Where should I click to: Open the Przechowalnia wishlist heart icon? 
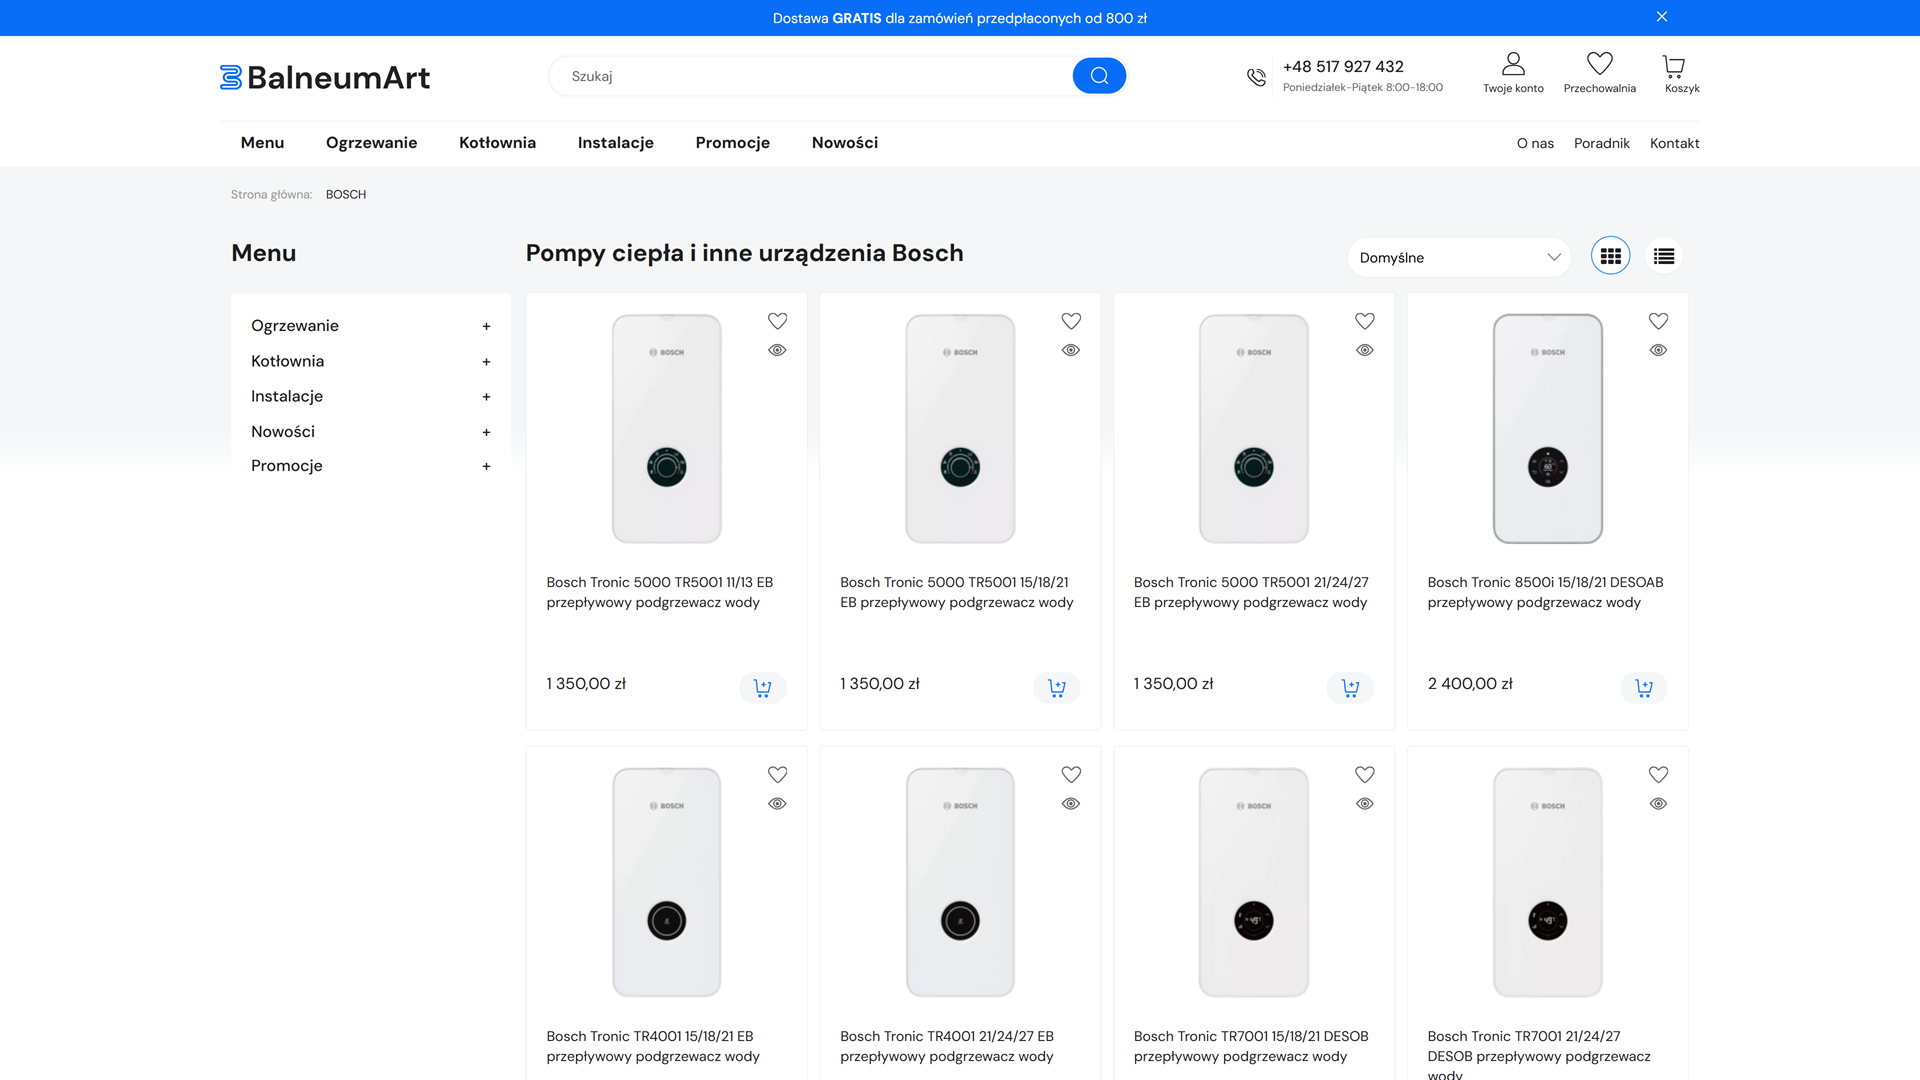pos(1599,65)
